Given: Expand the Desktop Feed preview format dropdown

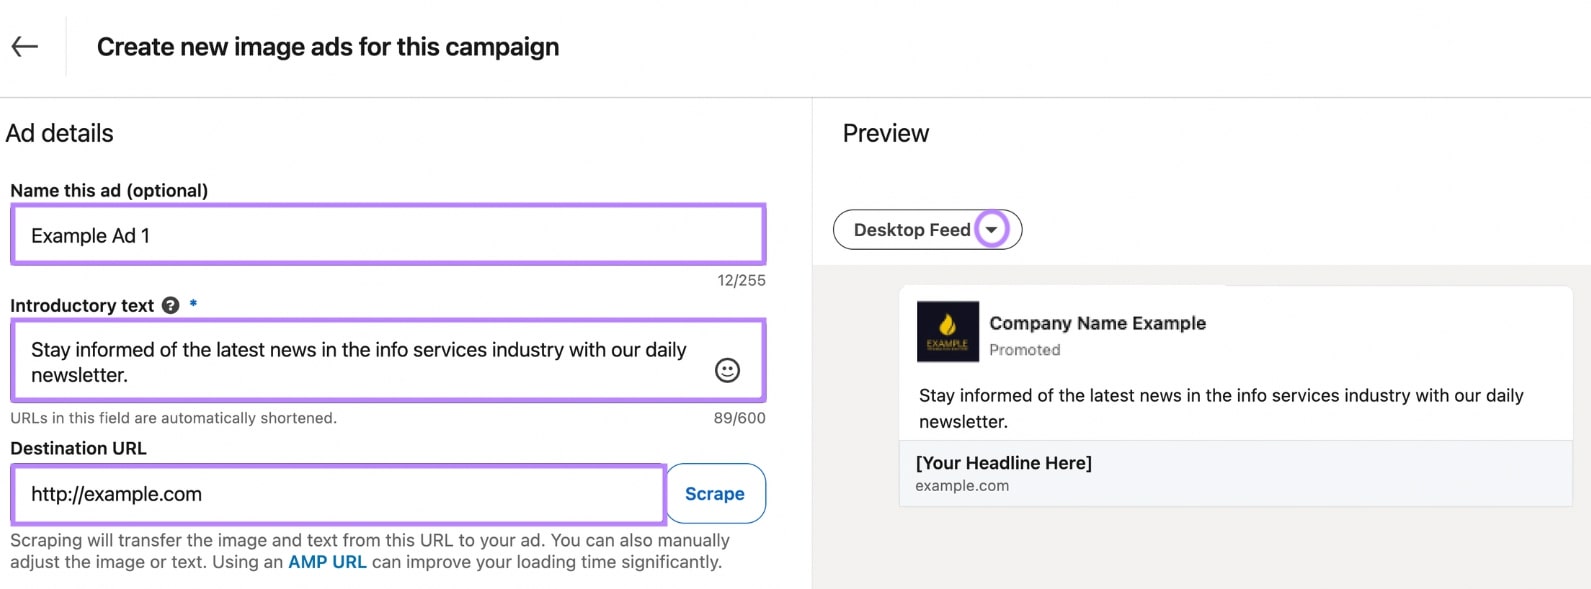Looking at the screenshot, I should click(991, 229).
